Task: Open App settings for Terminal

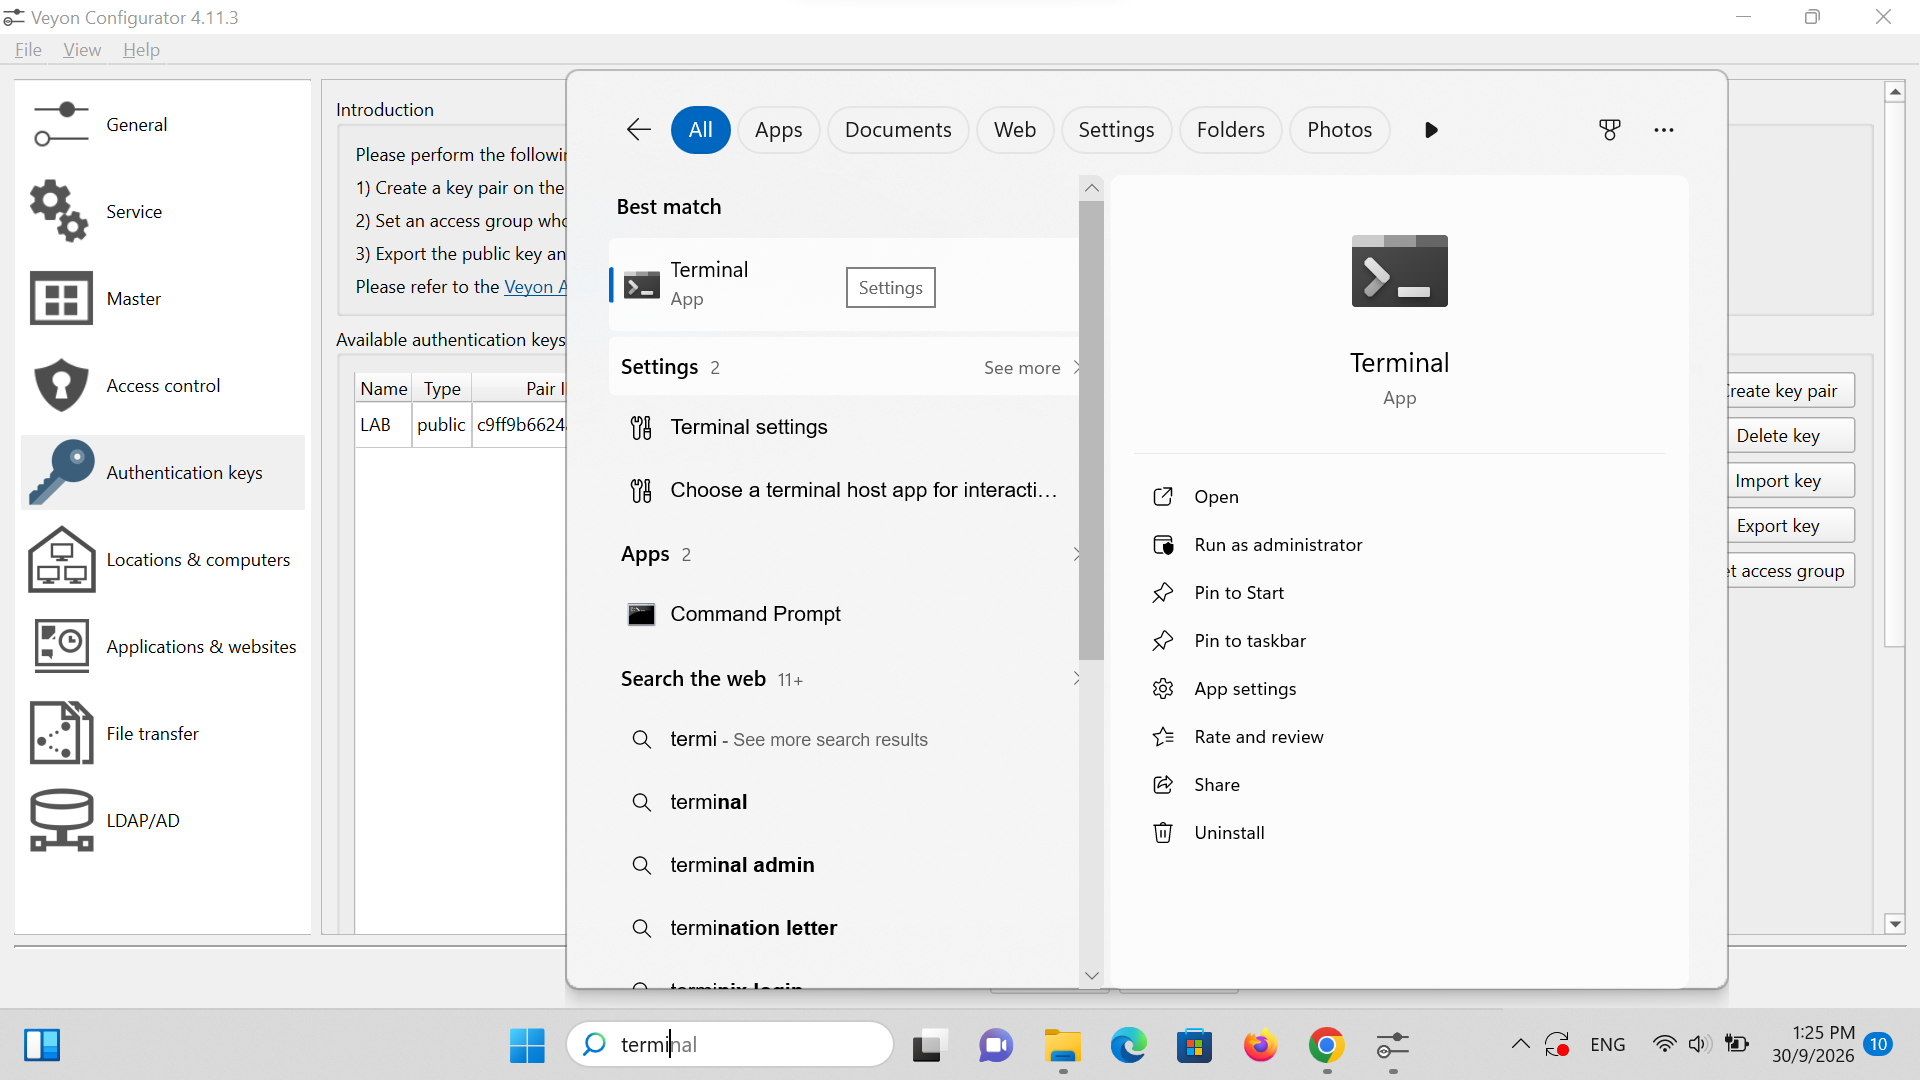Action: [x=1400, y=689]
